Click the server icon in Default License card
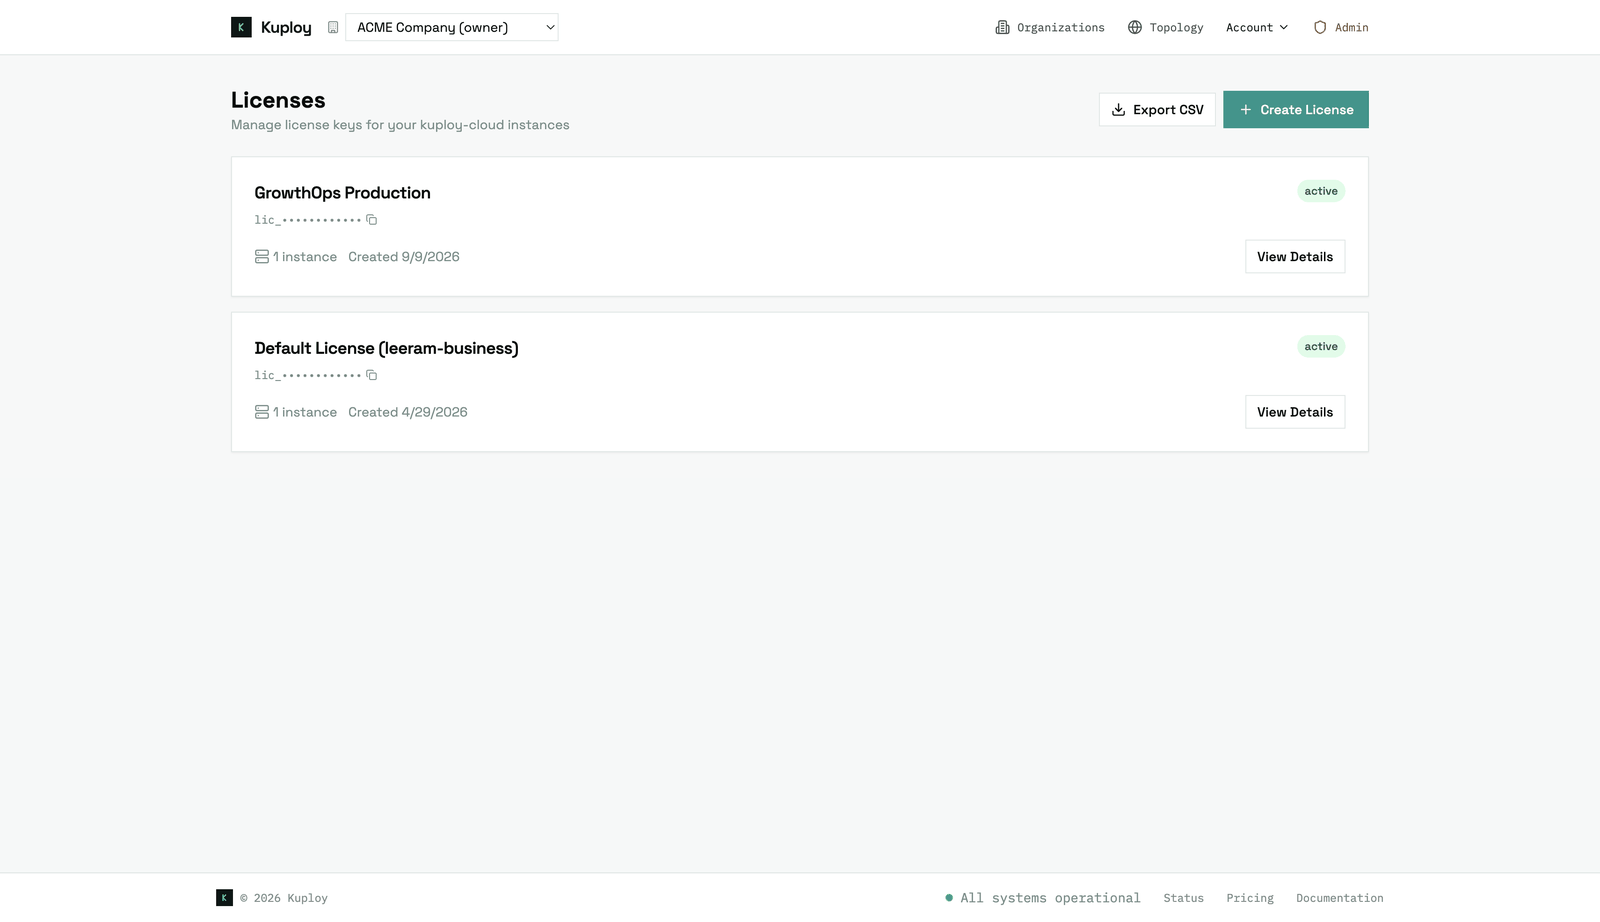The image size is (1600, 922). (x=262, y=412)
